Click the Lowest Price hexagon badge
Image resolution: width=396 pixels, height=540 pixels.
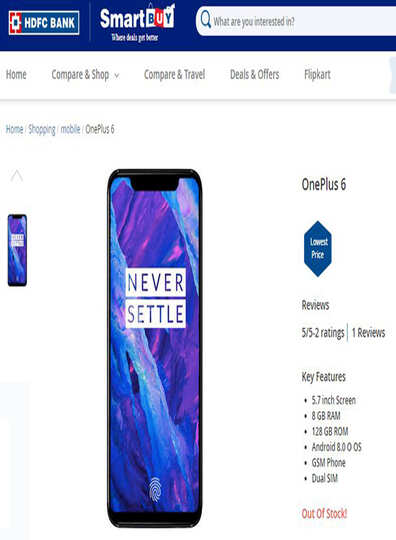[x=318, y=249]
